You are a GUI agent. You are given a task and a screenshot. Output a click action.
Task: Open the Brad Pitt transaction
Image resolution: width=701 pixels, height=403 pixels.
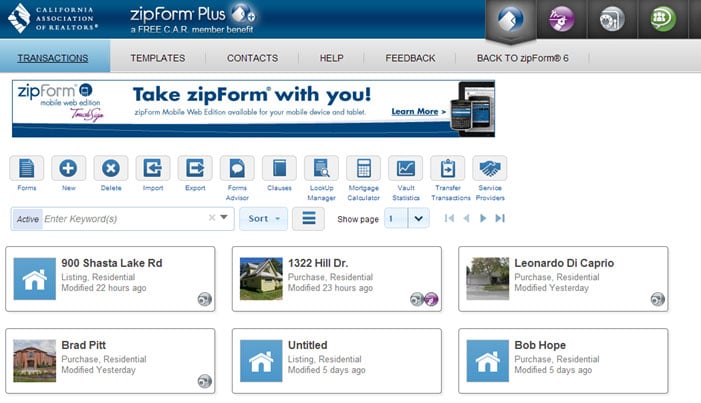(110, 361)
